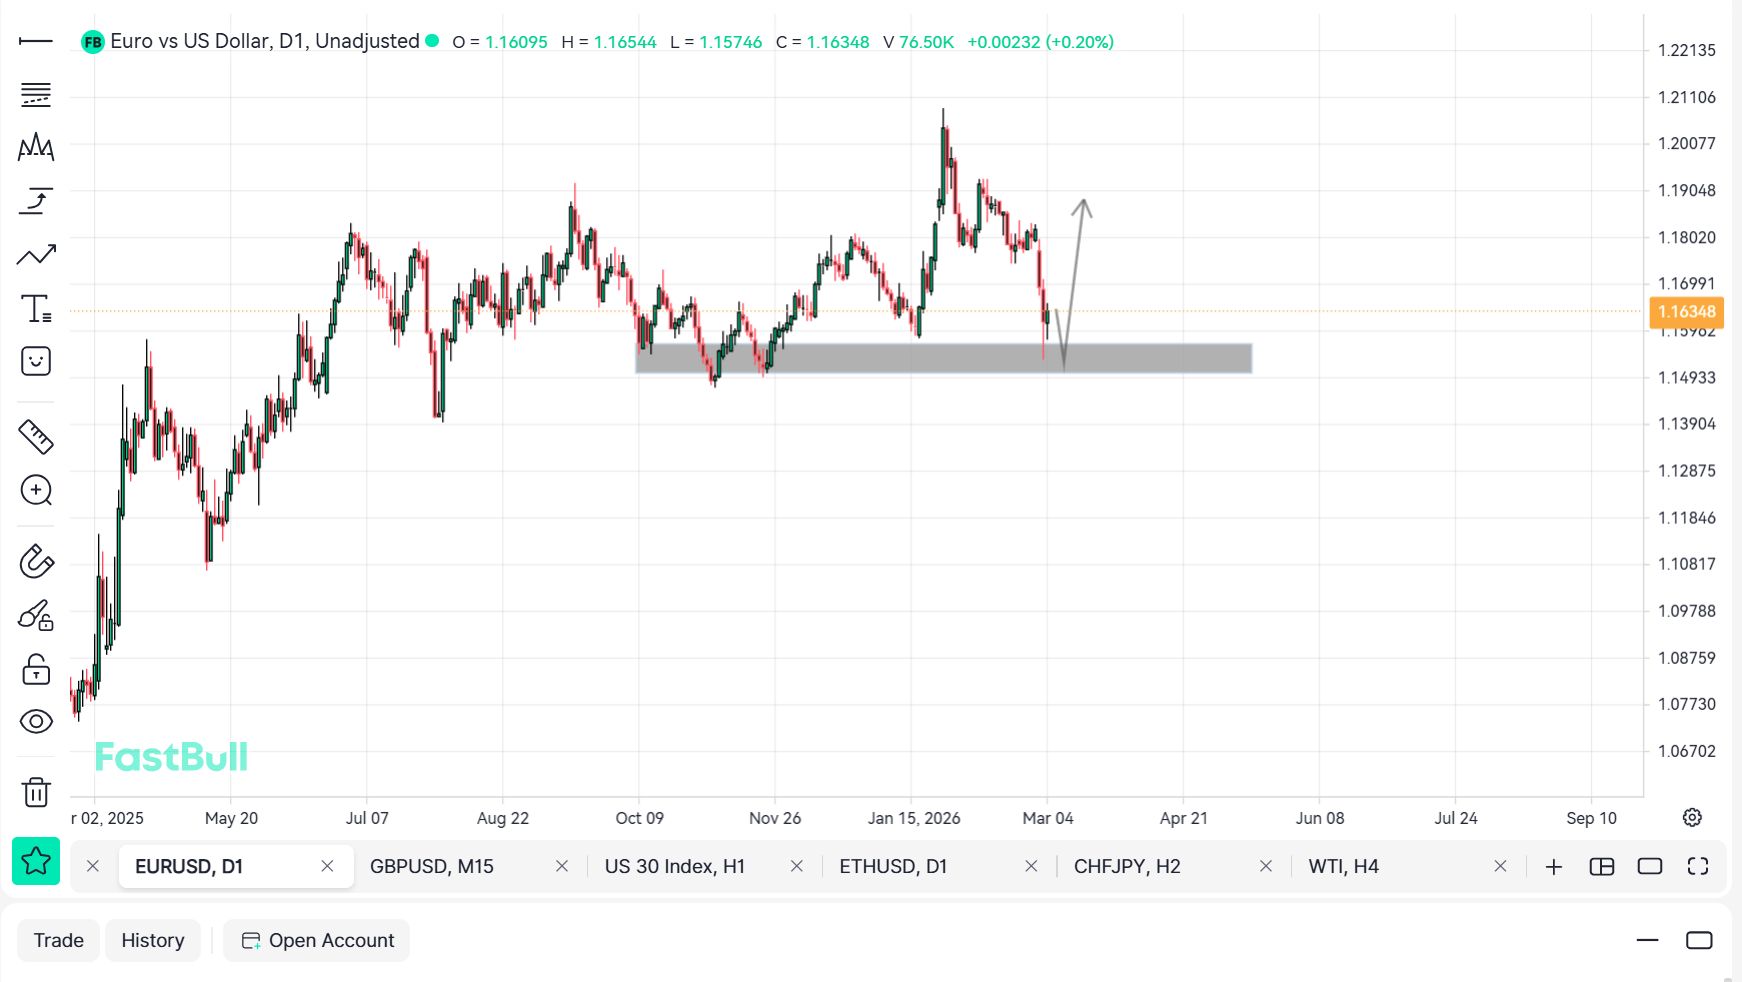Image resolution: width=1742 pixels, height=982 pixels.
Task: Switch to the GBPUSD, M15 tab
Action: pos(432,867)
